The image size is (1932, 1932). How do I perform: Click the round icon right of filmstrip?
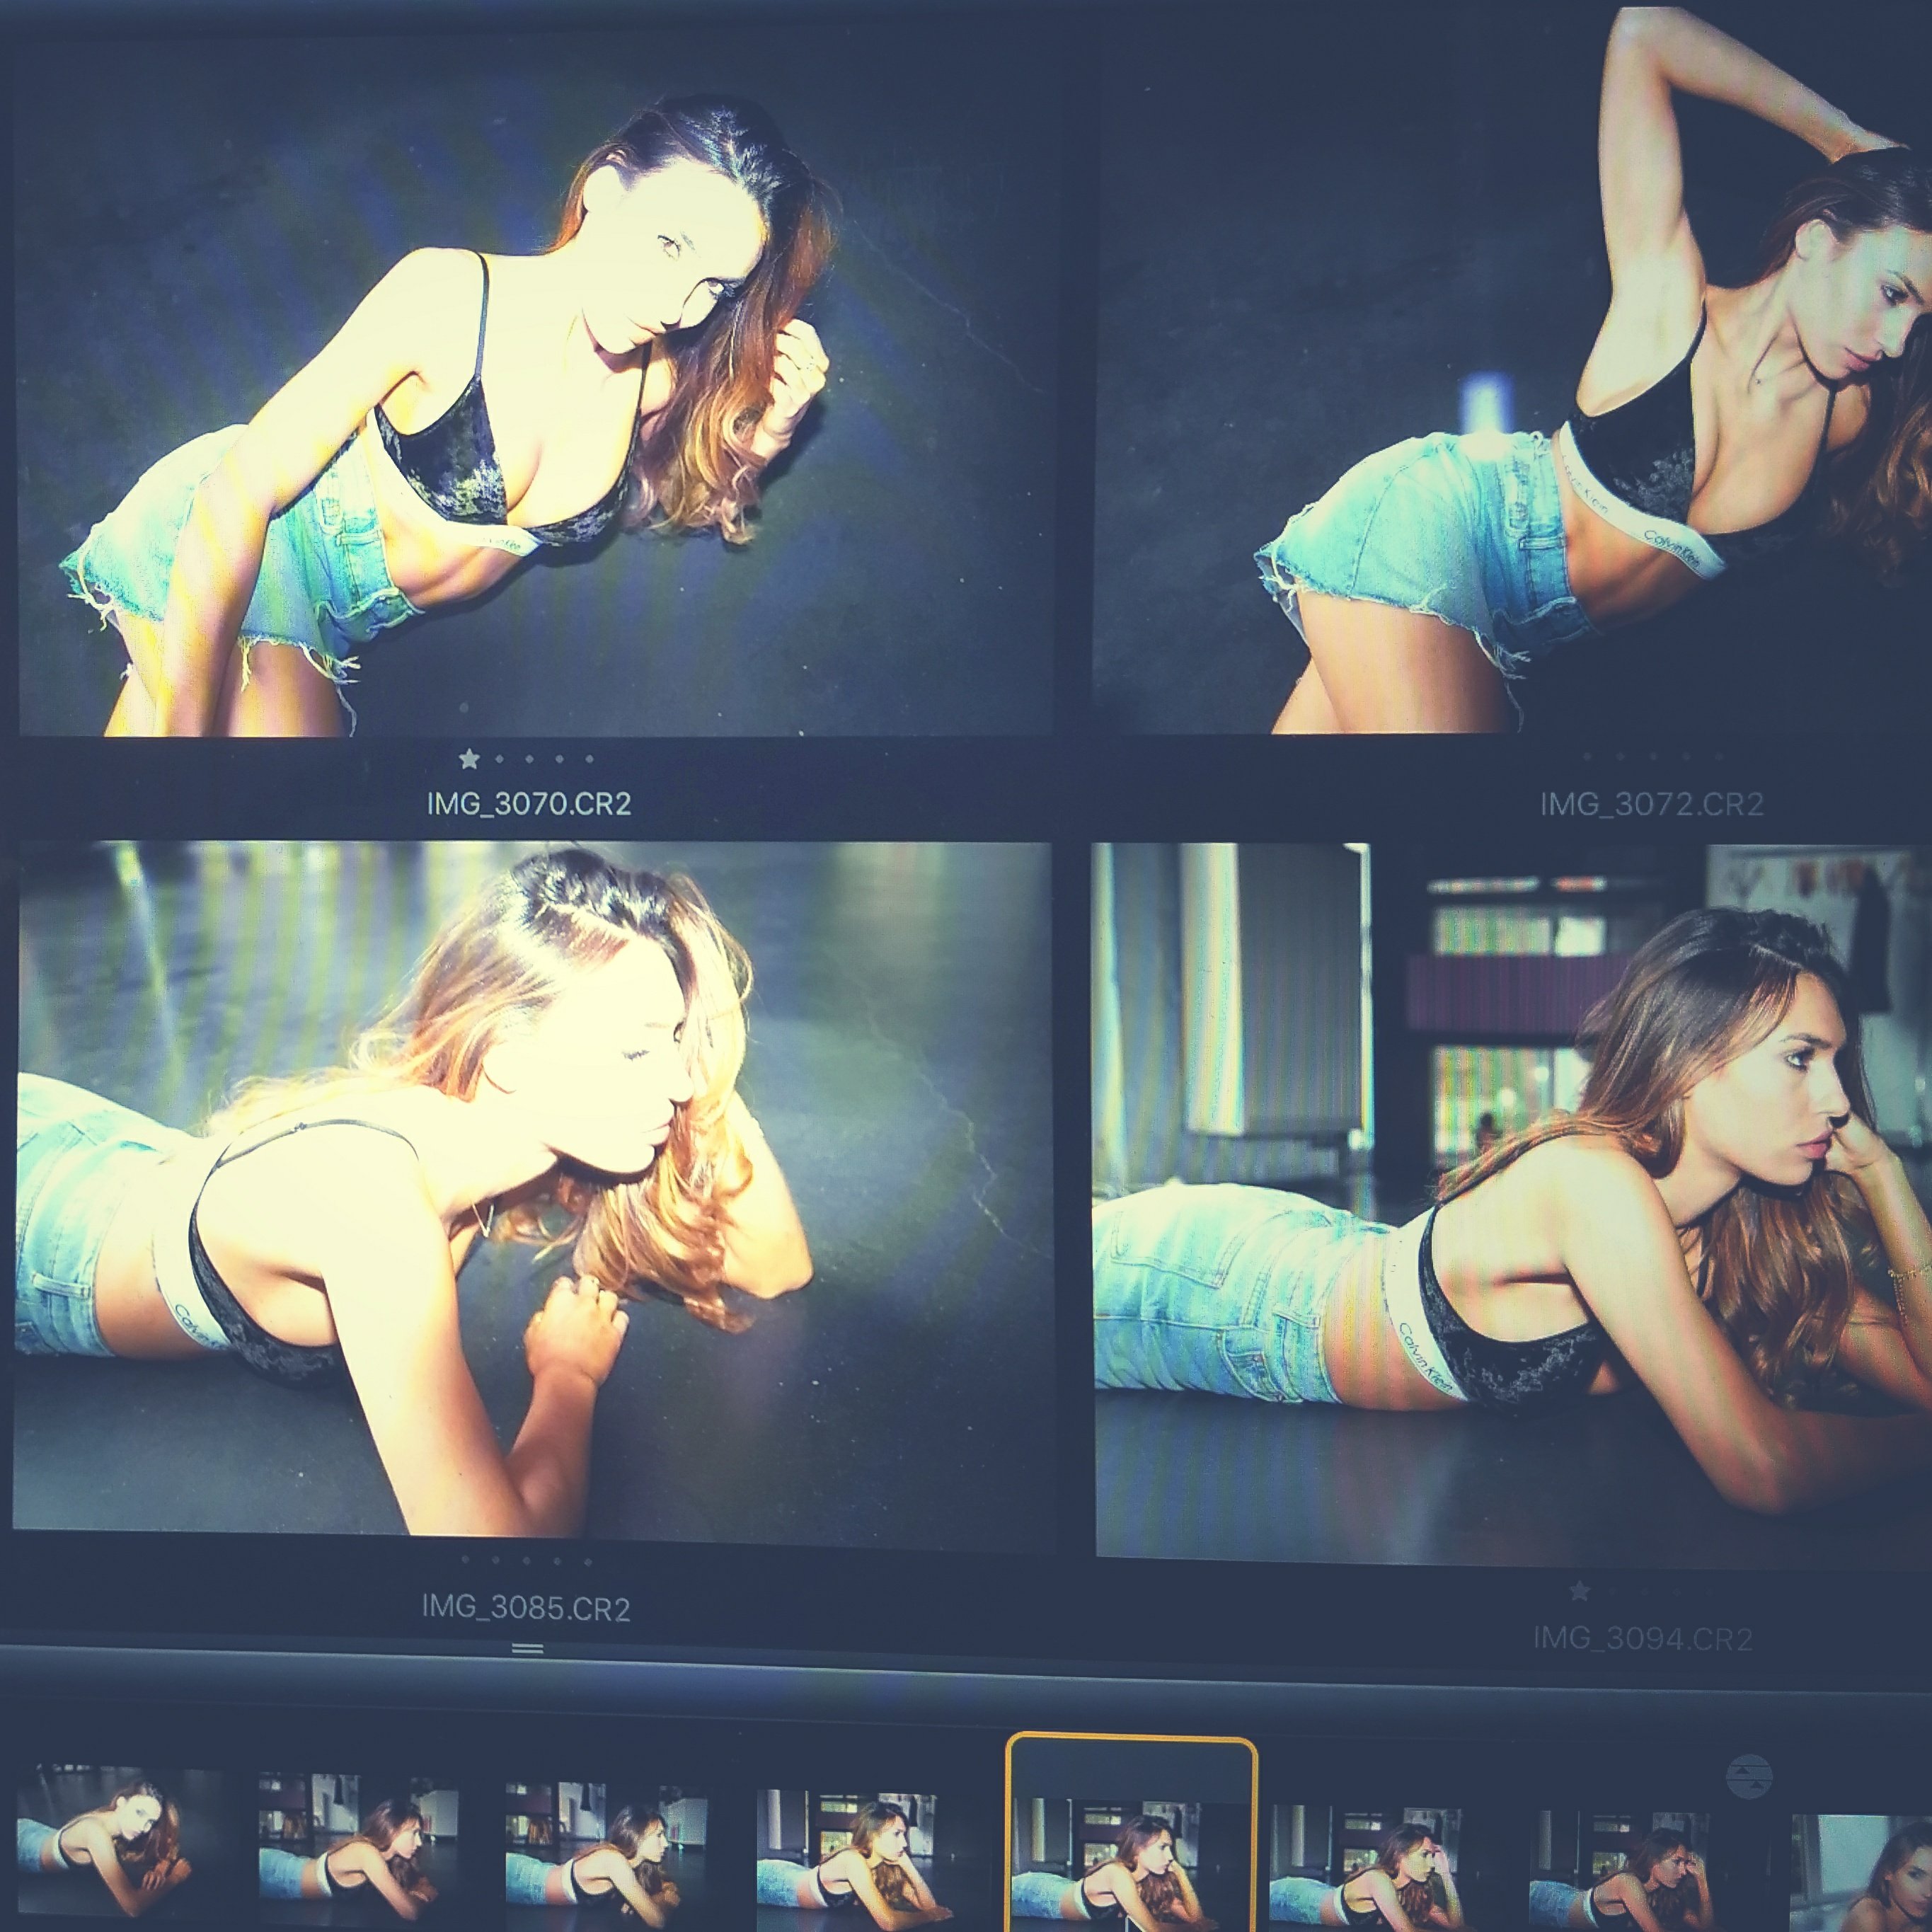[1749, 1777]
